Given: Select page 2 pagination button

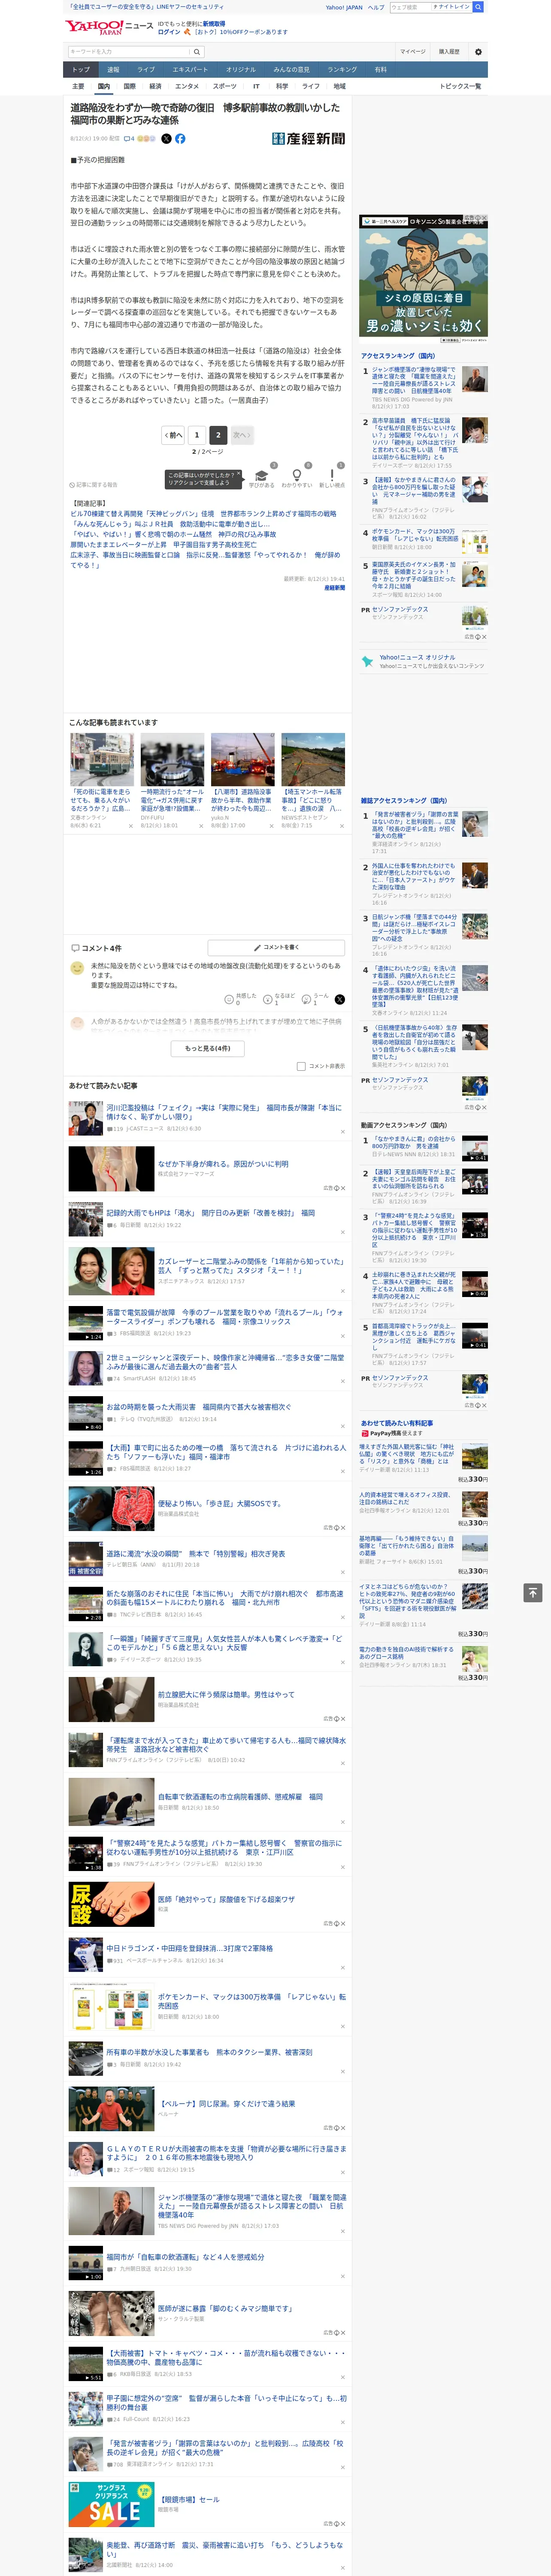Looking at the screenshot, I should pos(218,435).
